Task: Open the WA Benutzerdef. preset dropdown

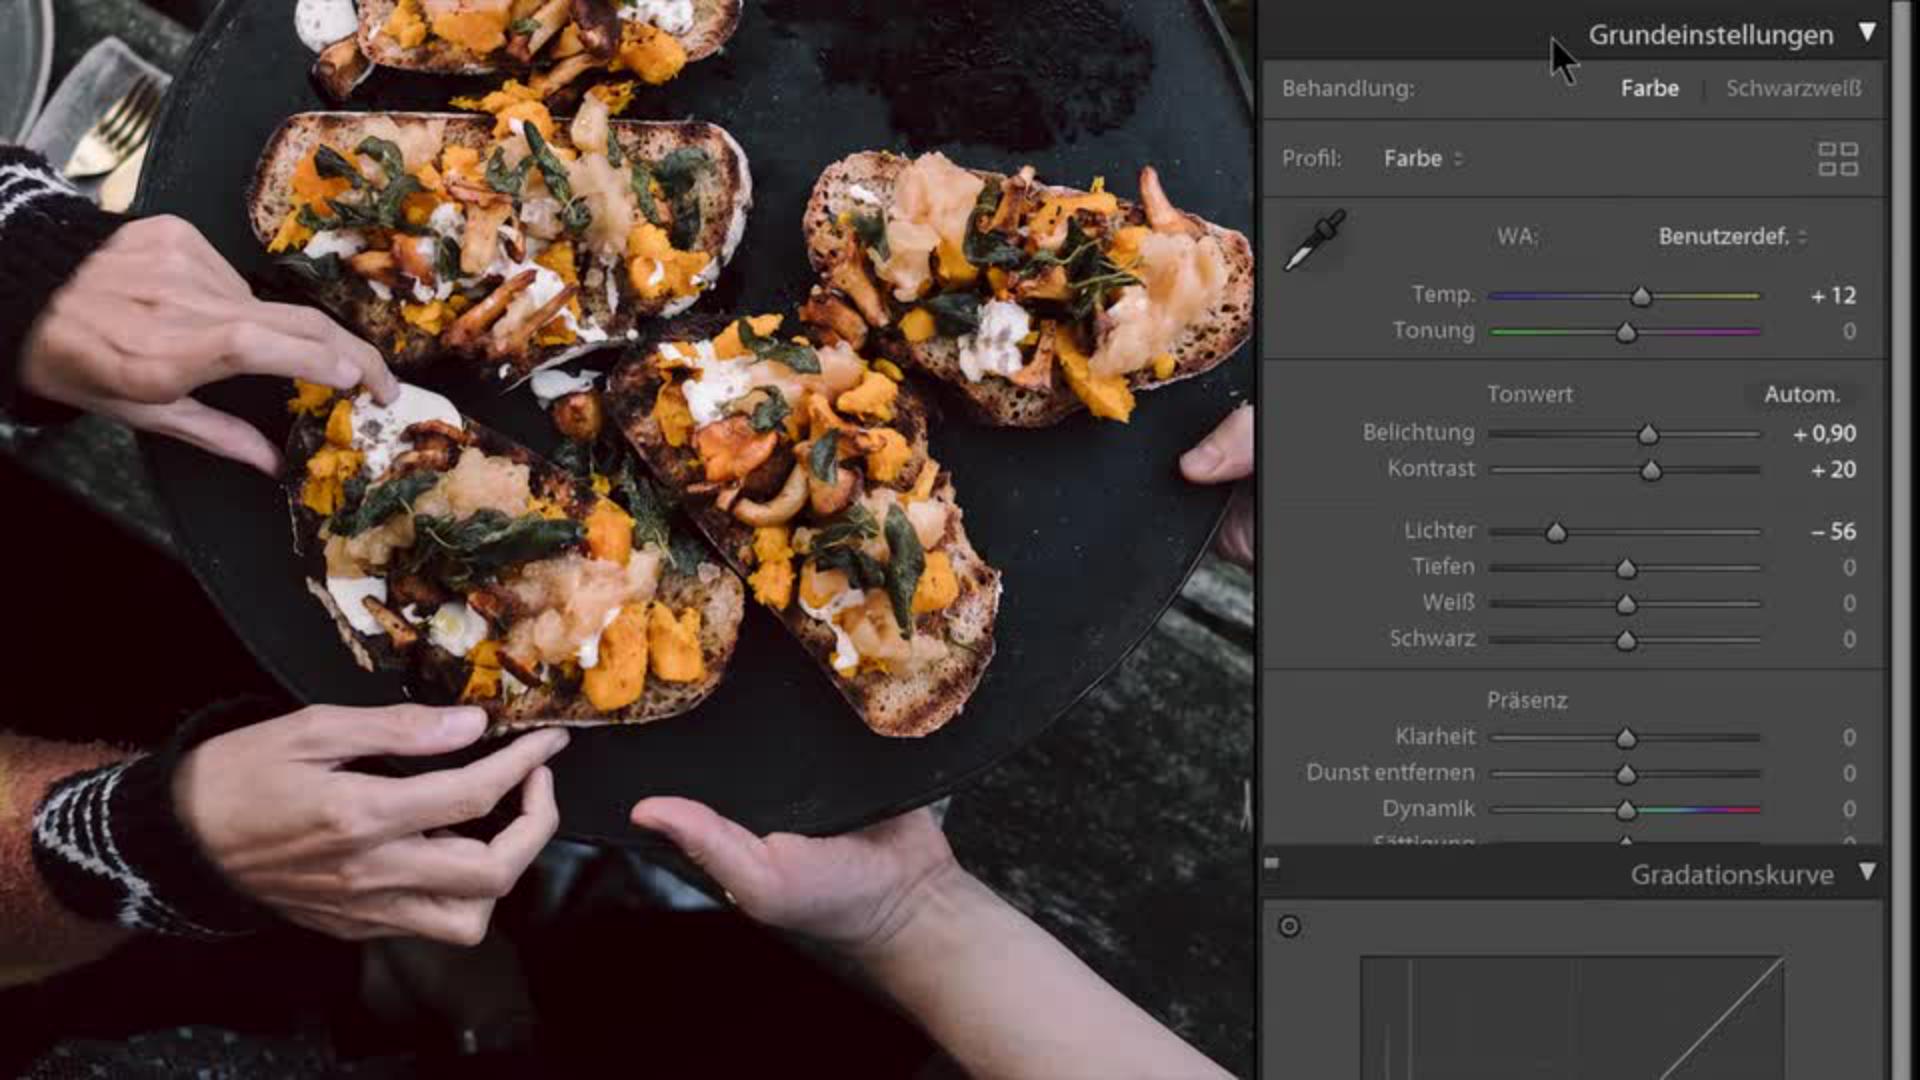Action: [1732, 237]
